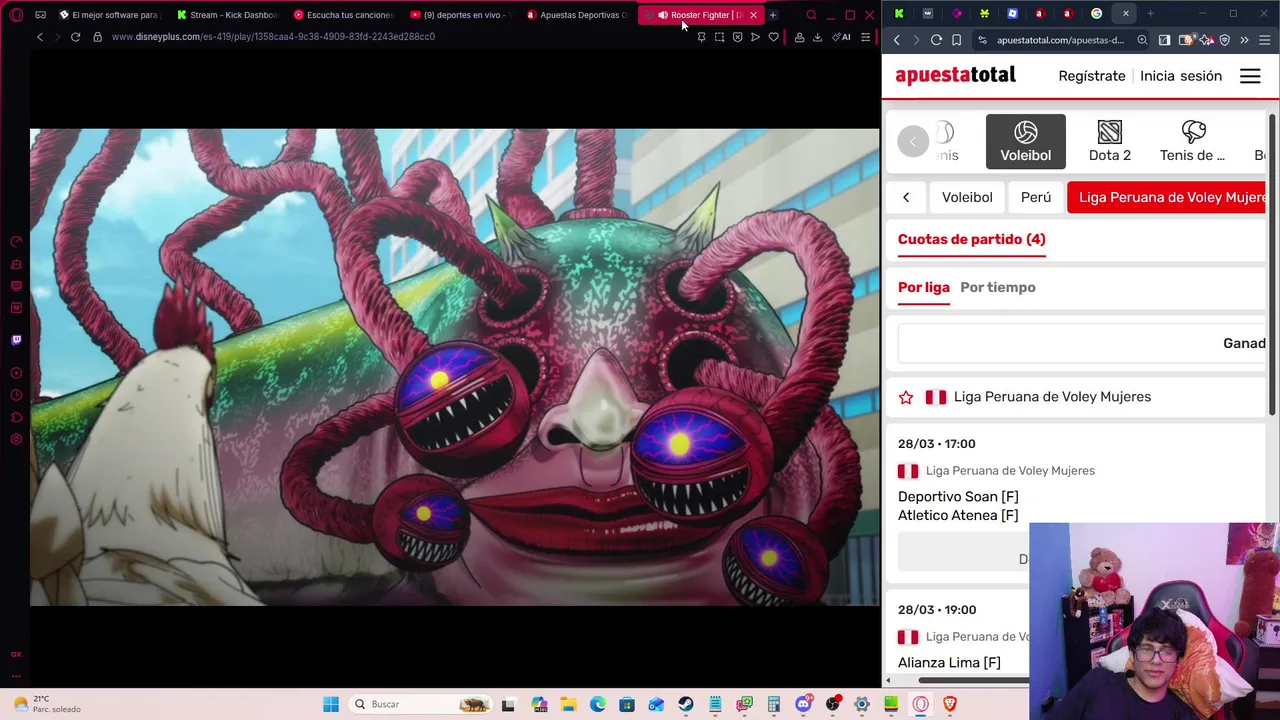
Task: Select the Dota 2 sport icon
Action: pyautogui.click(x=1109, y=141)
